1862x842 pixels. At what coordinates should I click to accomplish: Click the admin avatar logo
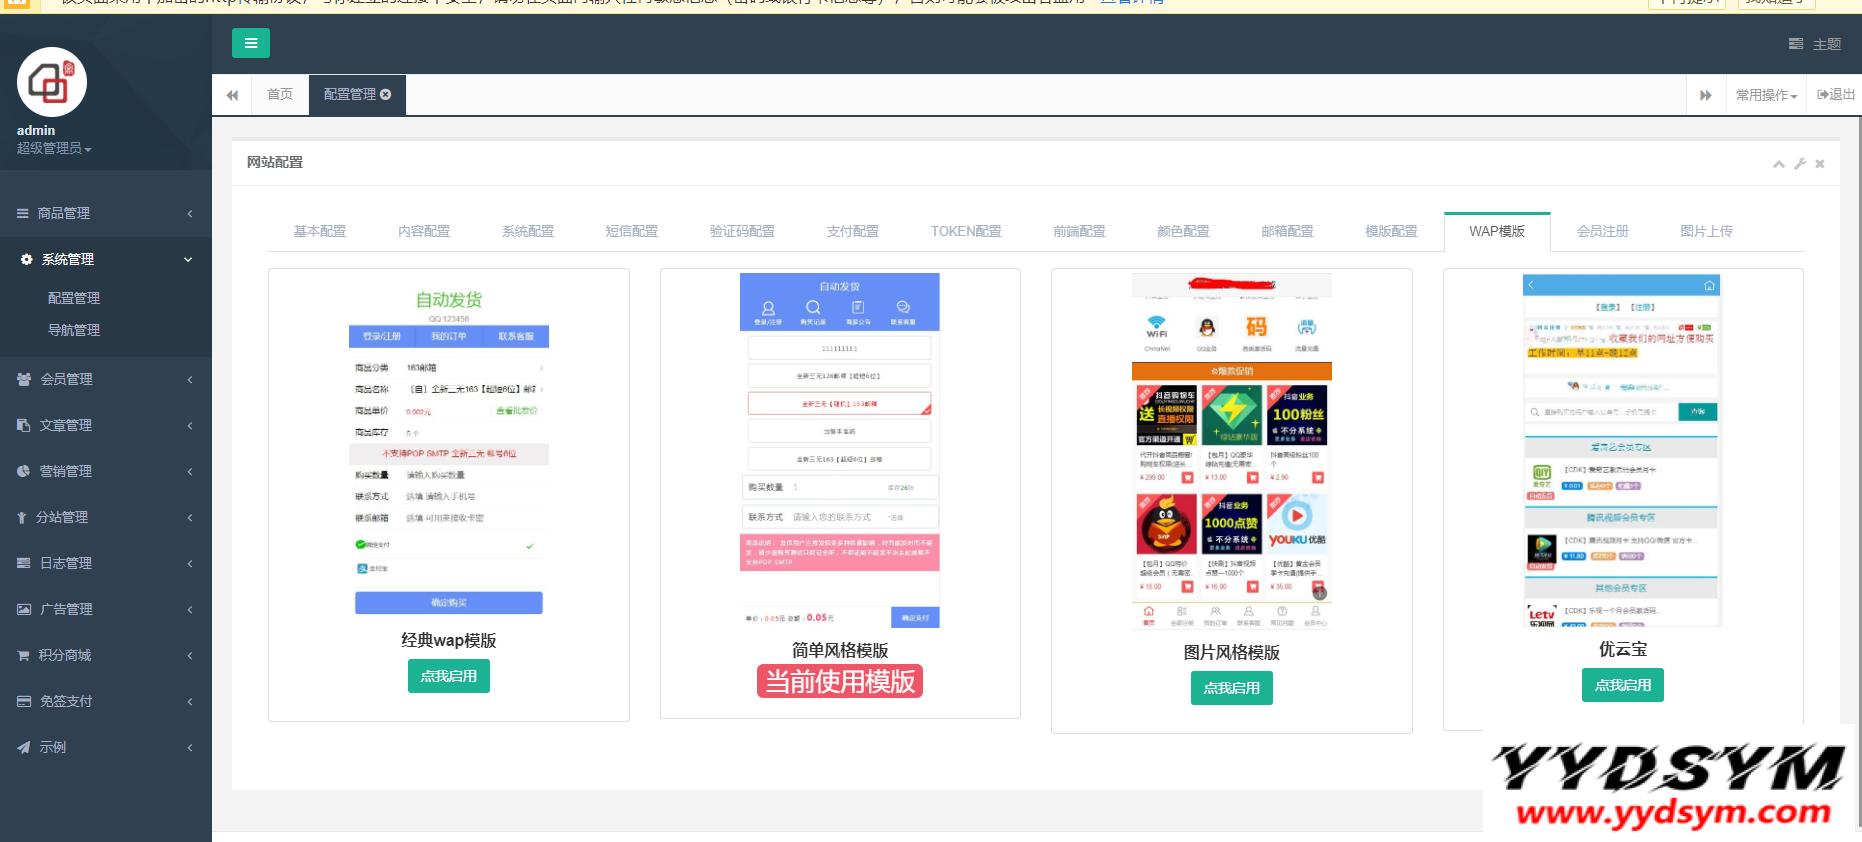pos(52,82)
